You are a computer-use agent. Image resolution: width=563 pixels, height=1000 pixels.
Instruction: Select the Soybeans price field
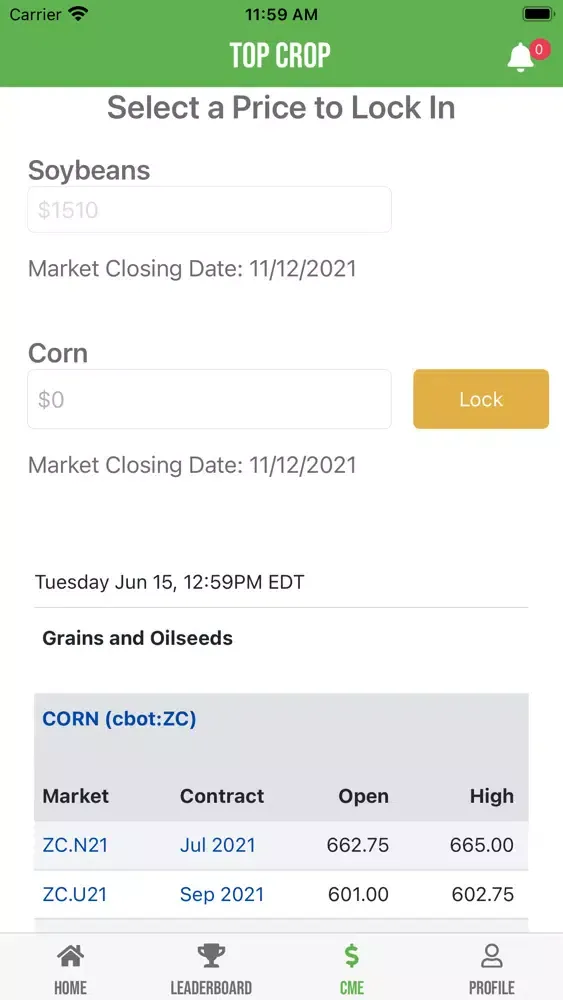point(209,210)
